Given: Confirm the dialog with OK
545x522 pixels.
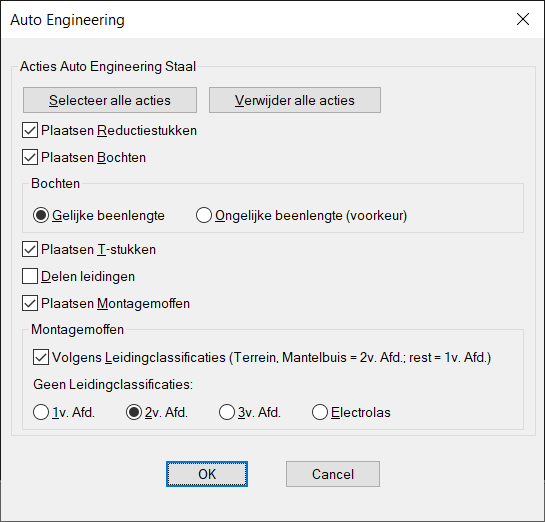Looking at the screenshot, I should (207, 474).
